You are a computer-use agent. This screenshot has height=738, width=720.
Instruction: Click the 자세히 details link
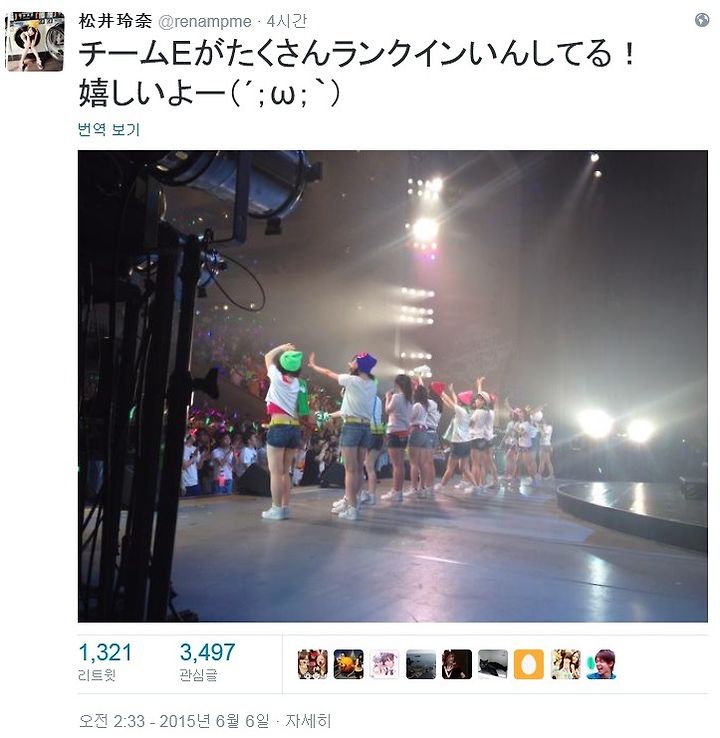tap(308, 721)
